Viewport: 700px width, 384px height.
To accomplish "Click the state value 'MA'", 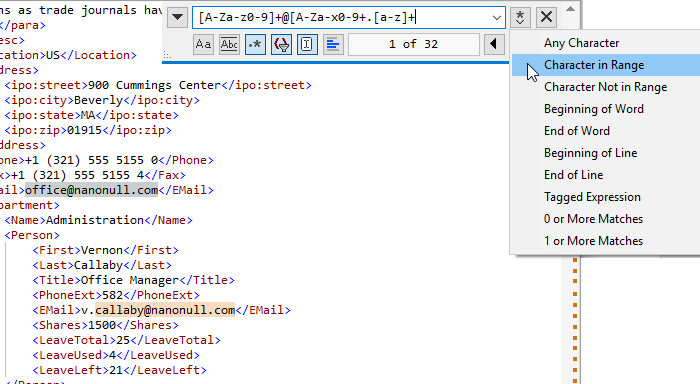I will (88, 115).
